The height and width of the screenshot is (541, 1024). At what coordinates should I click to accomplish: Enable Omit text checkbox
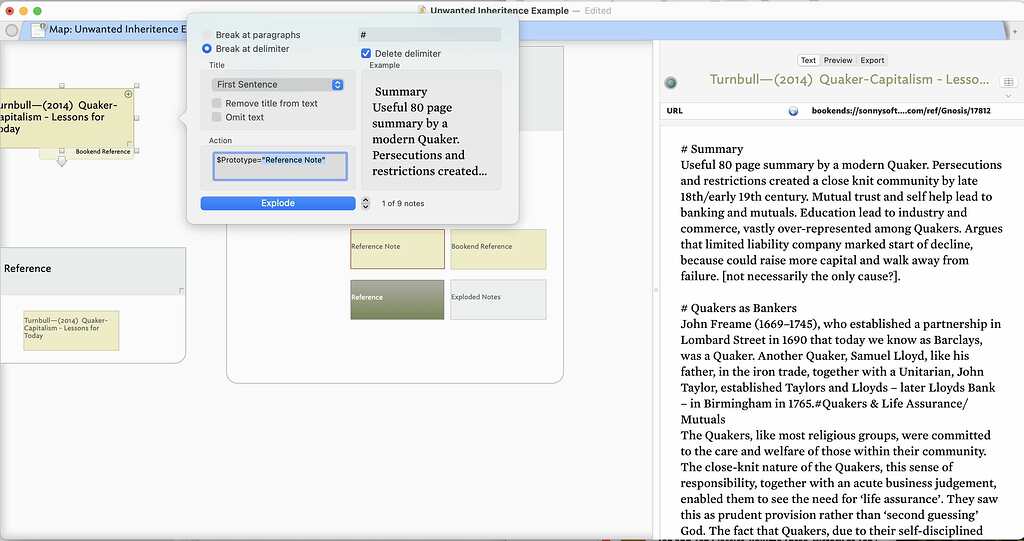(217, 117)
